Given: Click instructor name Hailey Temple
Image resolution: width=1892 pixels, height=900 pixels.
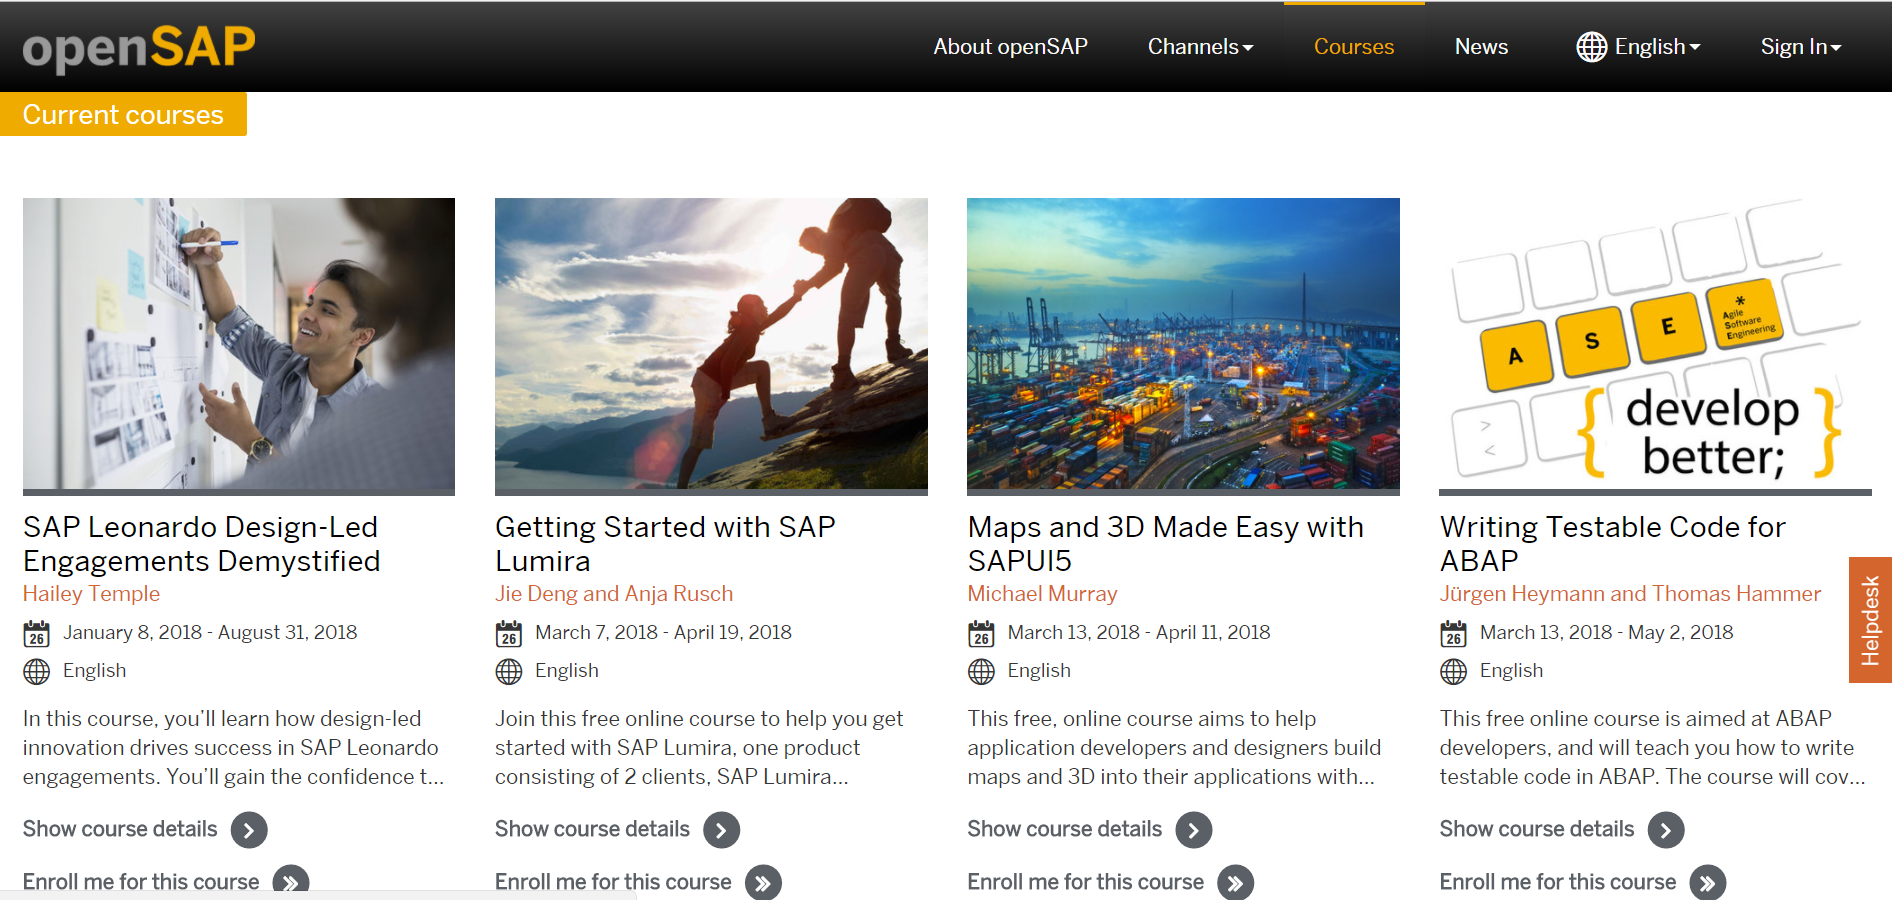Looking at the screenshot, I should tap(91, 594).
